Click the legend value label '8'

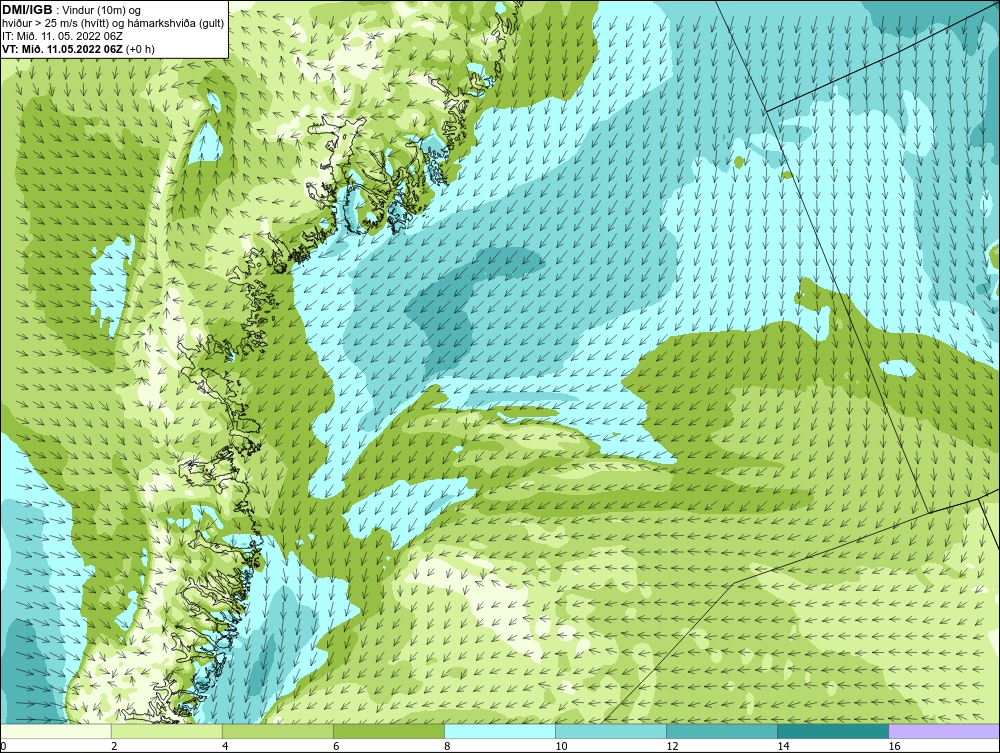click(447, 746)
